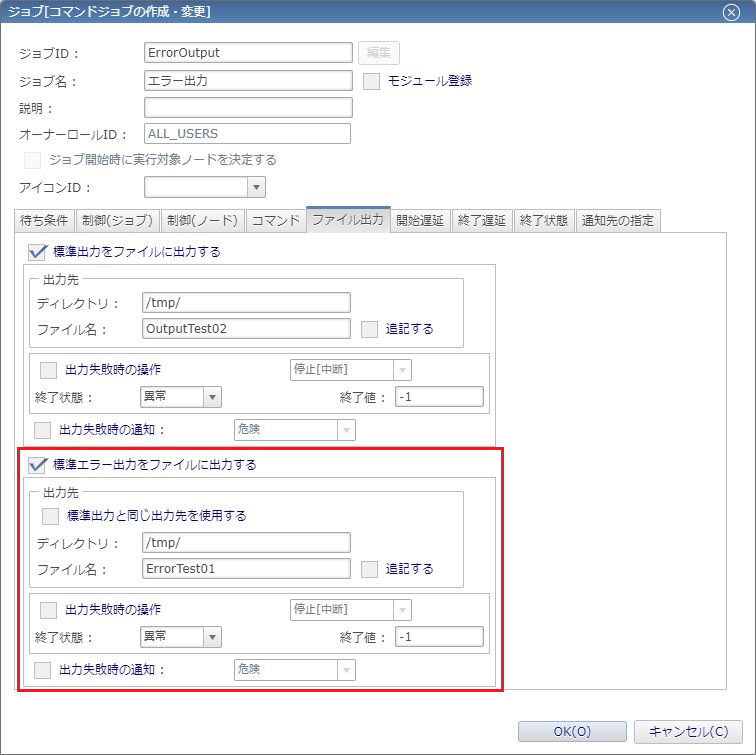
Task: Switch to the コマンド tab
Action: click(276, 221)
